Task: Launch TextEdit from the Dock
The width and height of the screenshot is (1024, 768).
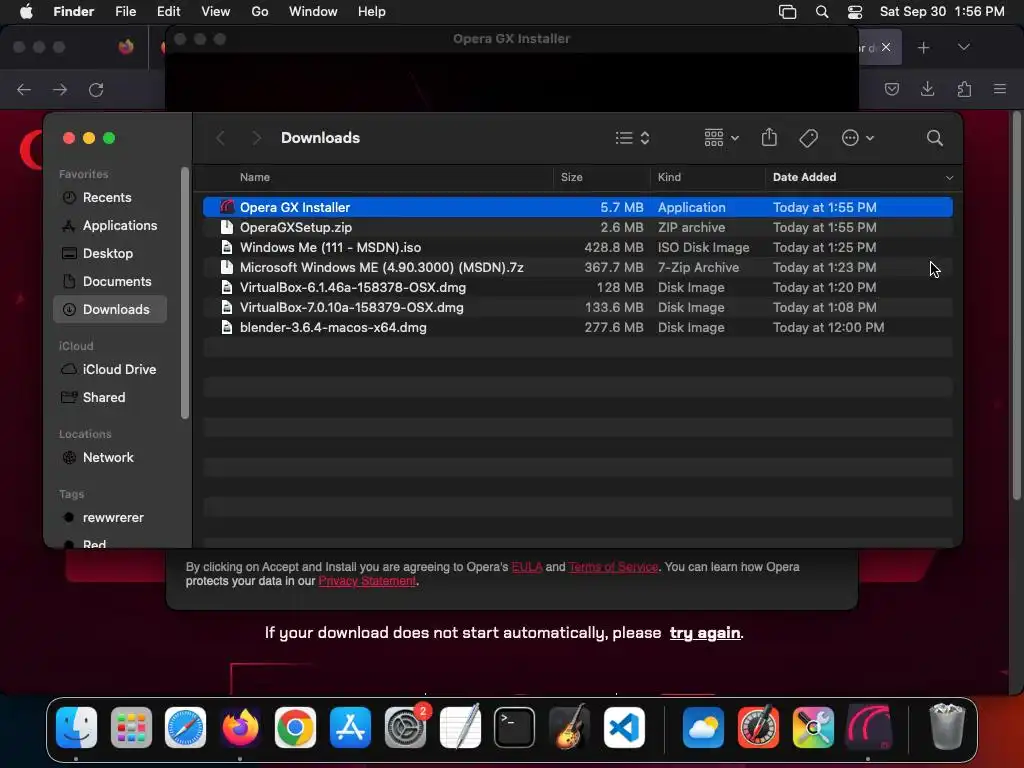Action: click(460, 727)
